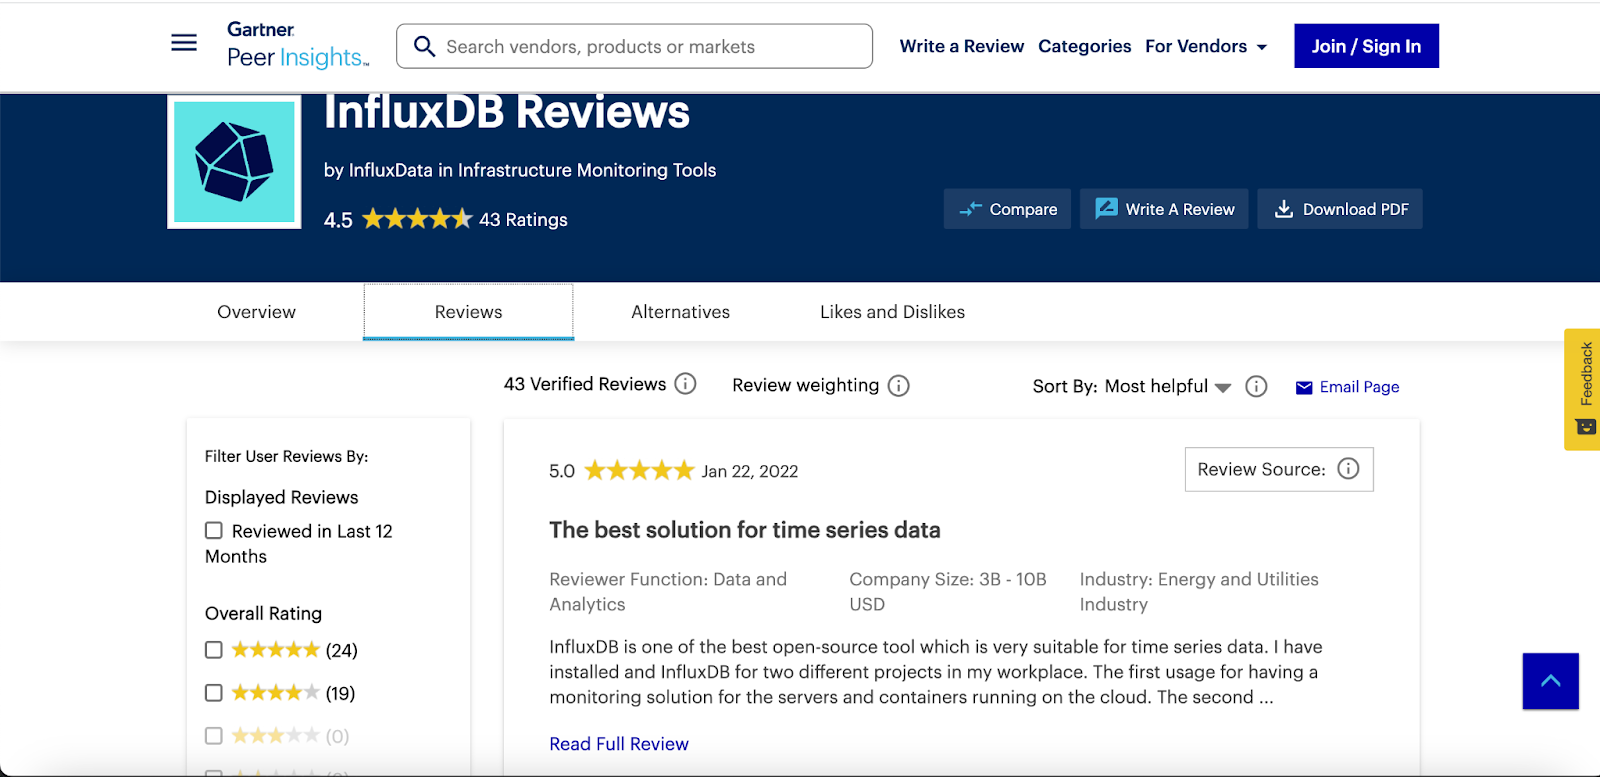Screen dimensions: 1600x777
Task: Expand the For Vendors dropdown
Action: (1206, 46)
